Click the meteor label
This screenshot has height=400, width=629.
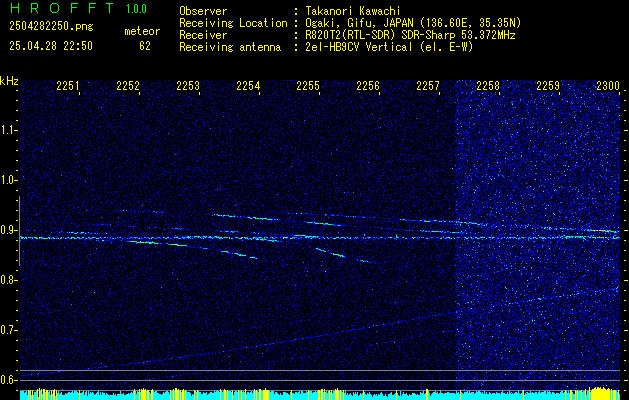click(142, 31)
